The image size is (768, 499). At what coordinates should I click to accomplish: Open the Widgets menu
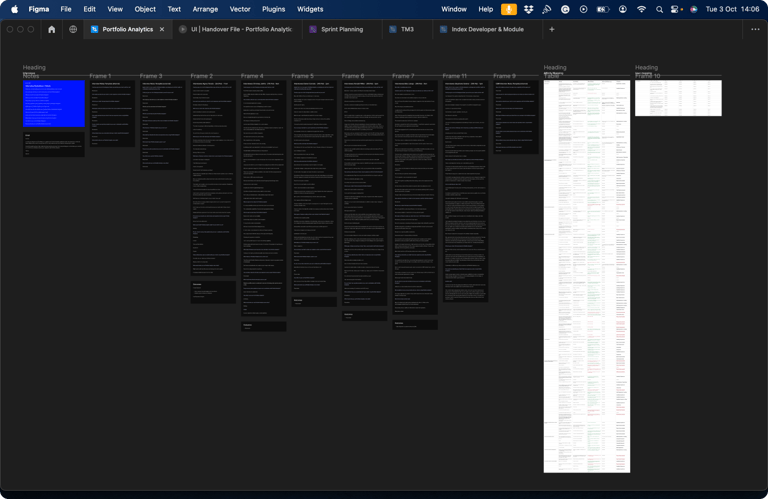[x=310, y=9]
